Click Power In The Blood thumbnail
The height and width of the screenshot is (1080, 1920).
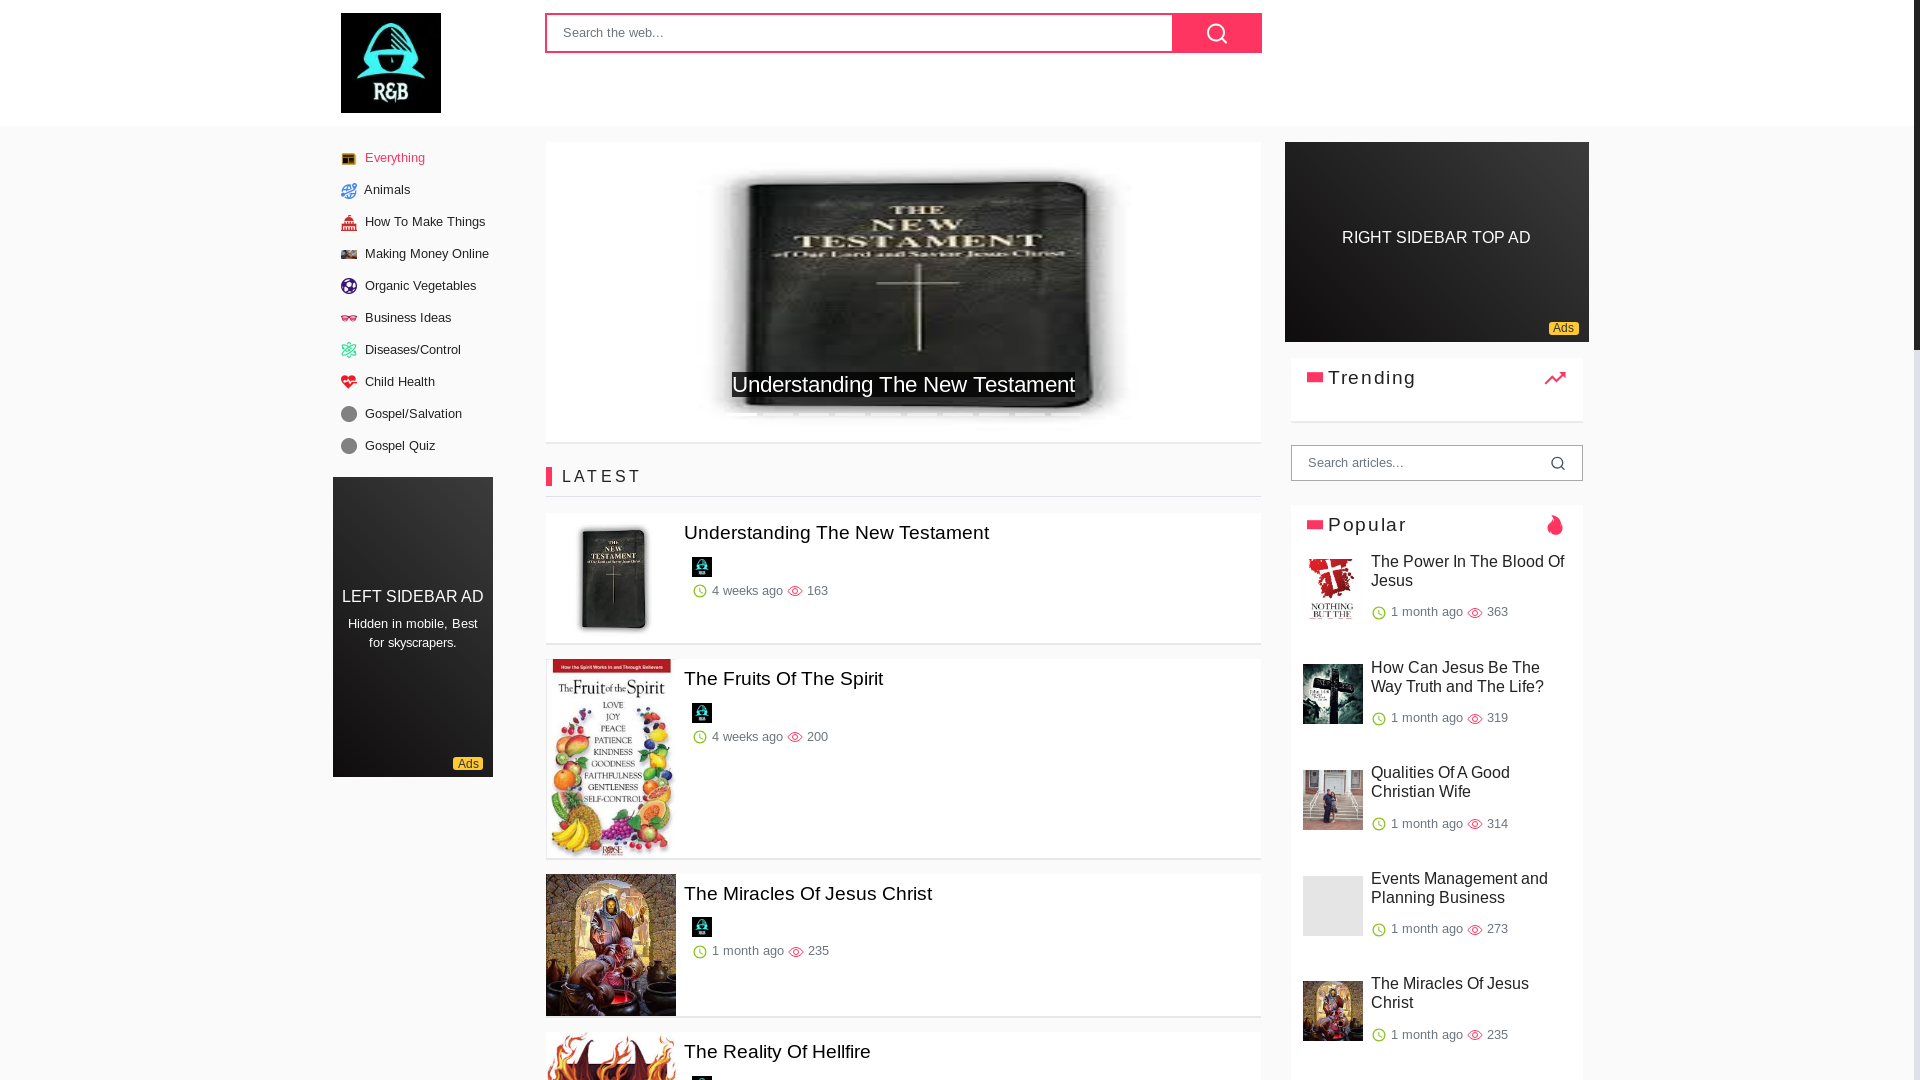coord(1332,589)
